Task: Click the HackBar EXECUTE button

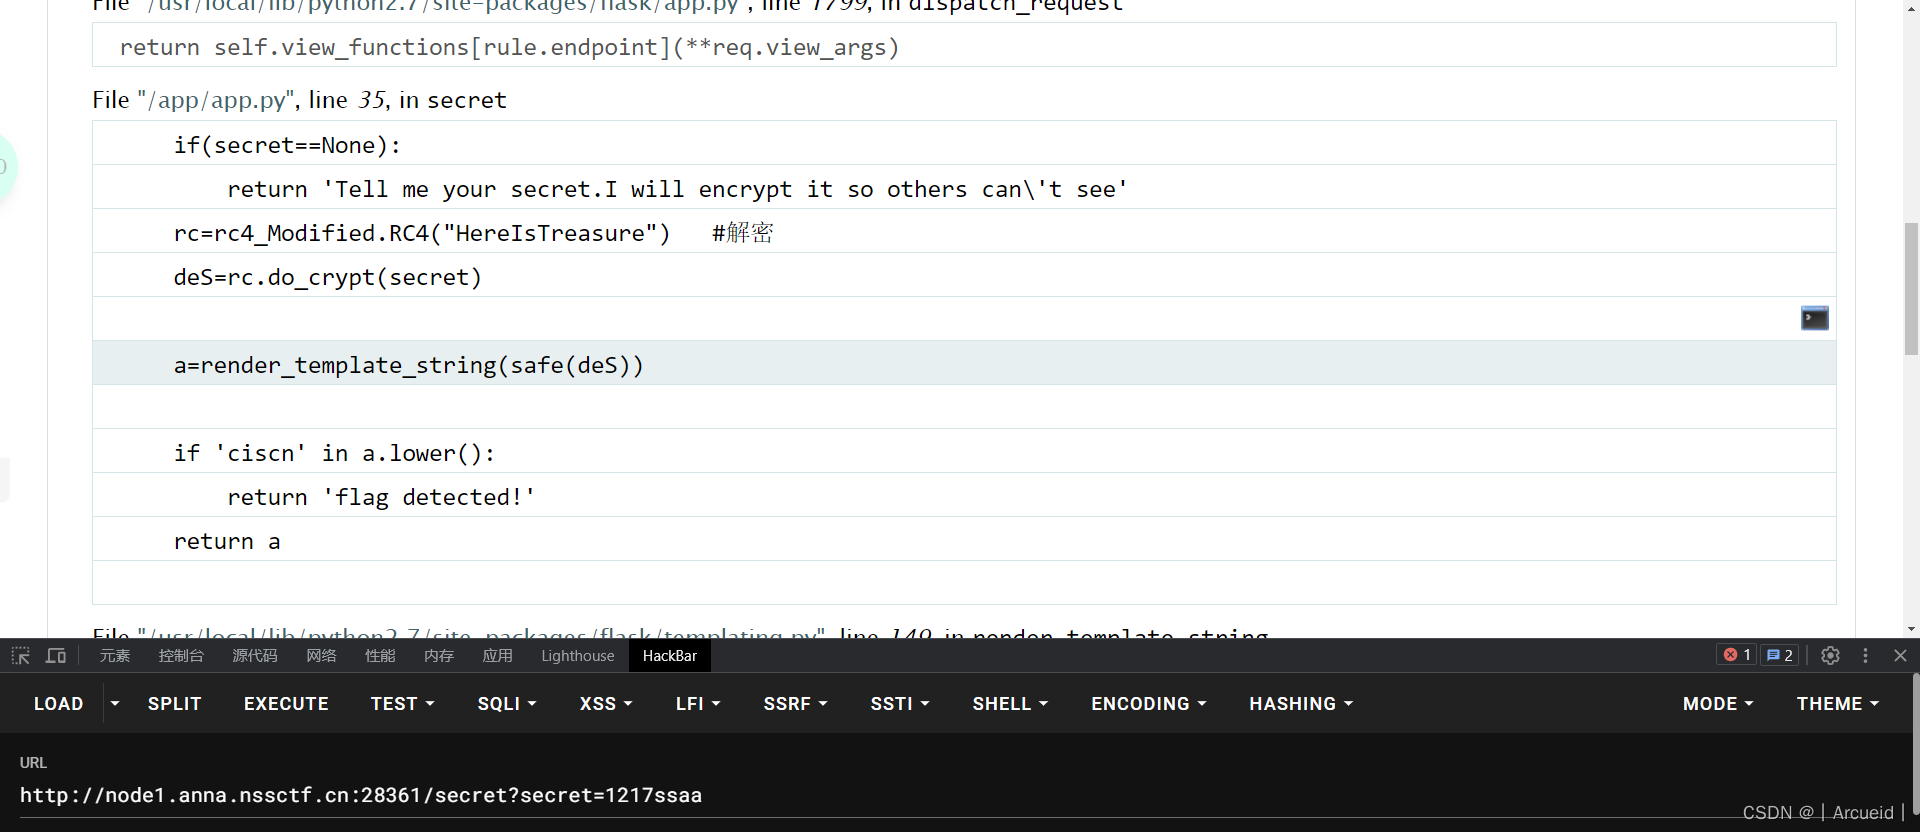Action: click(286, 704)
